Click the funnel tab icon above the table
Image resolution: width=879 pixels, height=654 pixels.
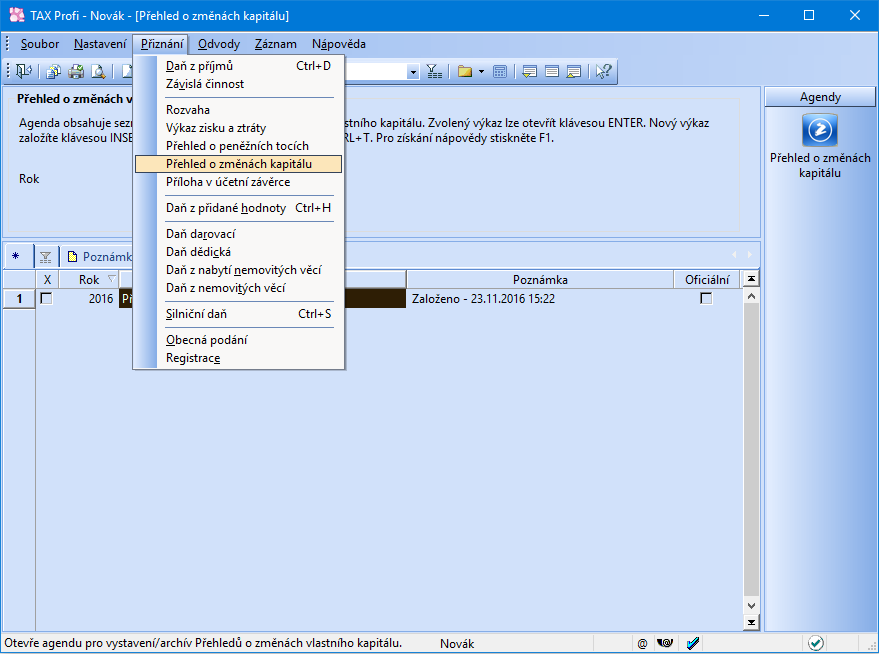[45, 257]
